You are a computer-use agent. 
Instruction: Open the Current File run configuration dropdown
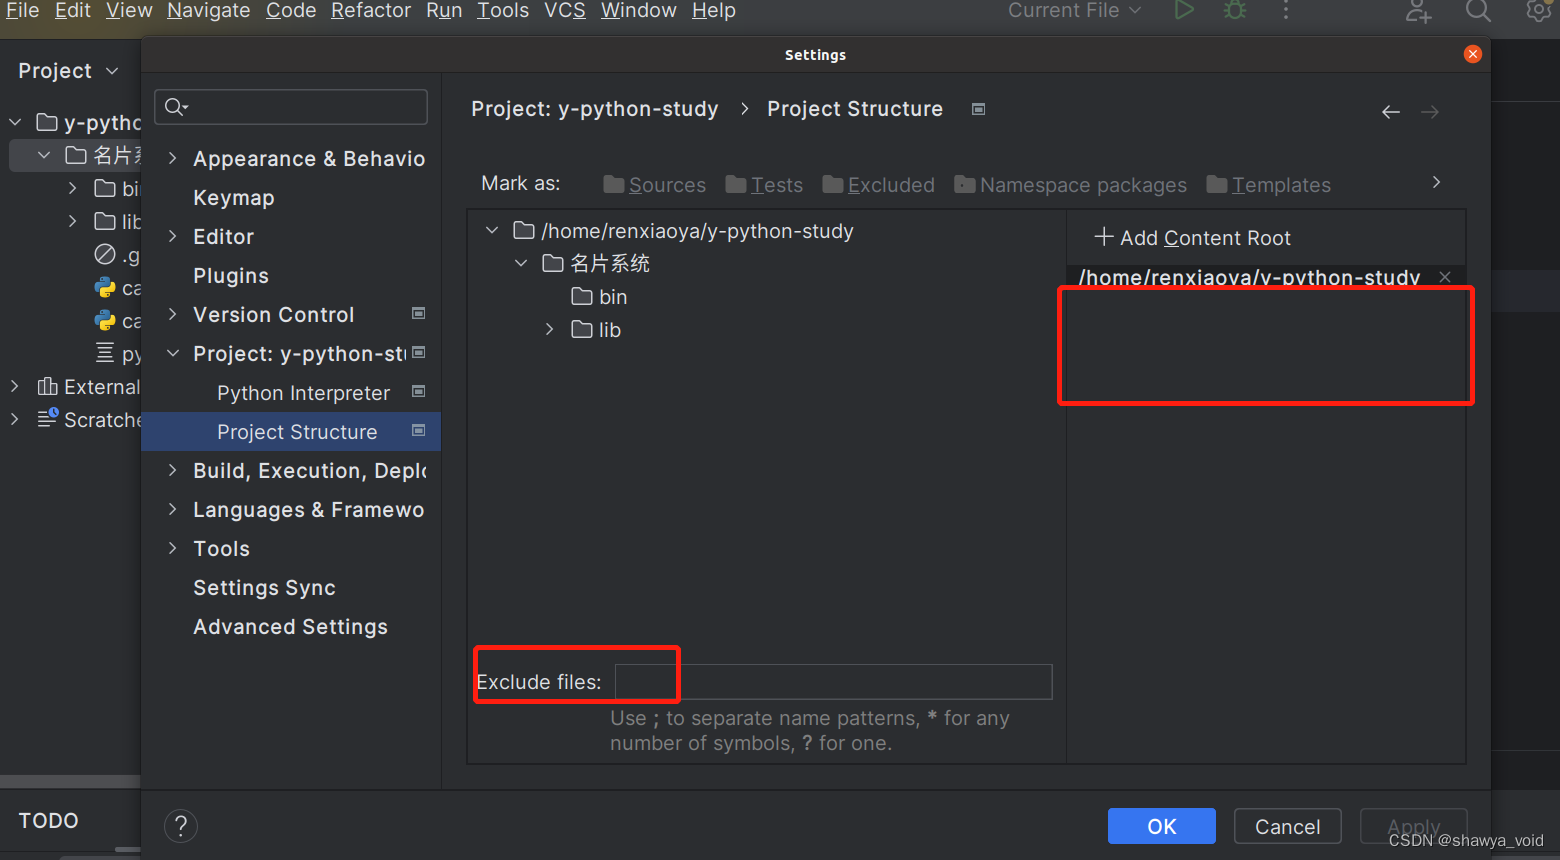[1073, 11]
